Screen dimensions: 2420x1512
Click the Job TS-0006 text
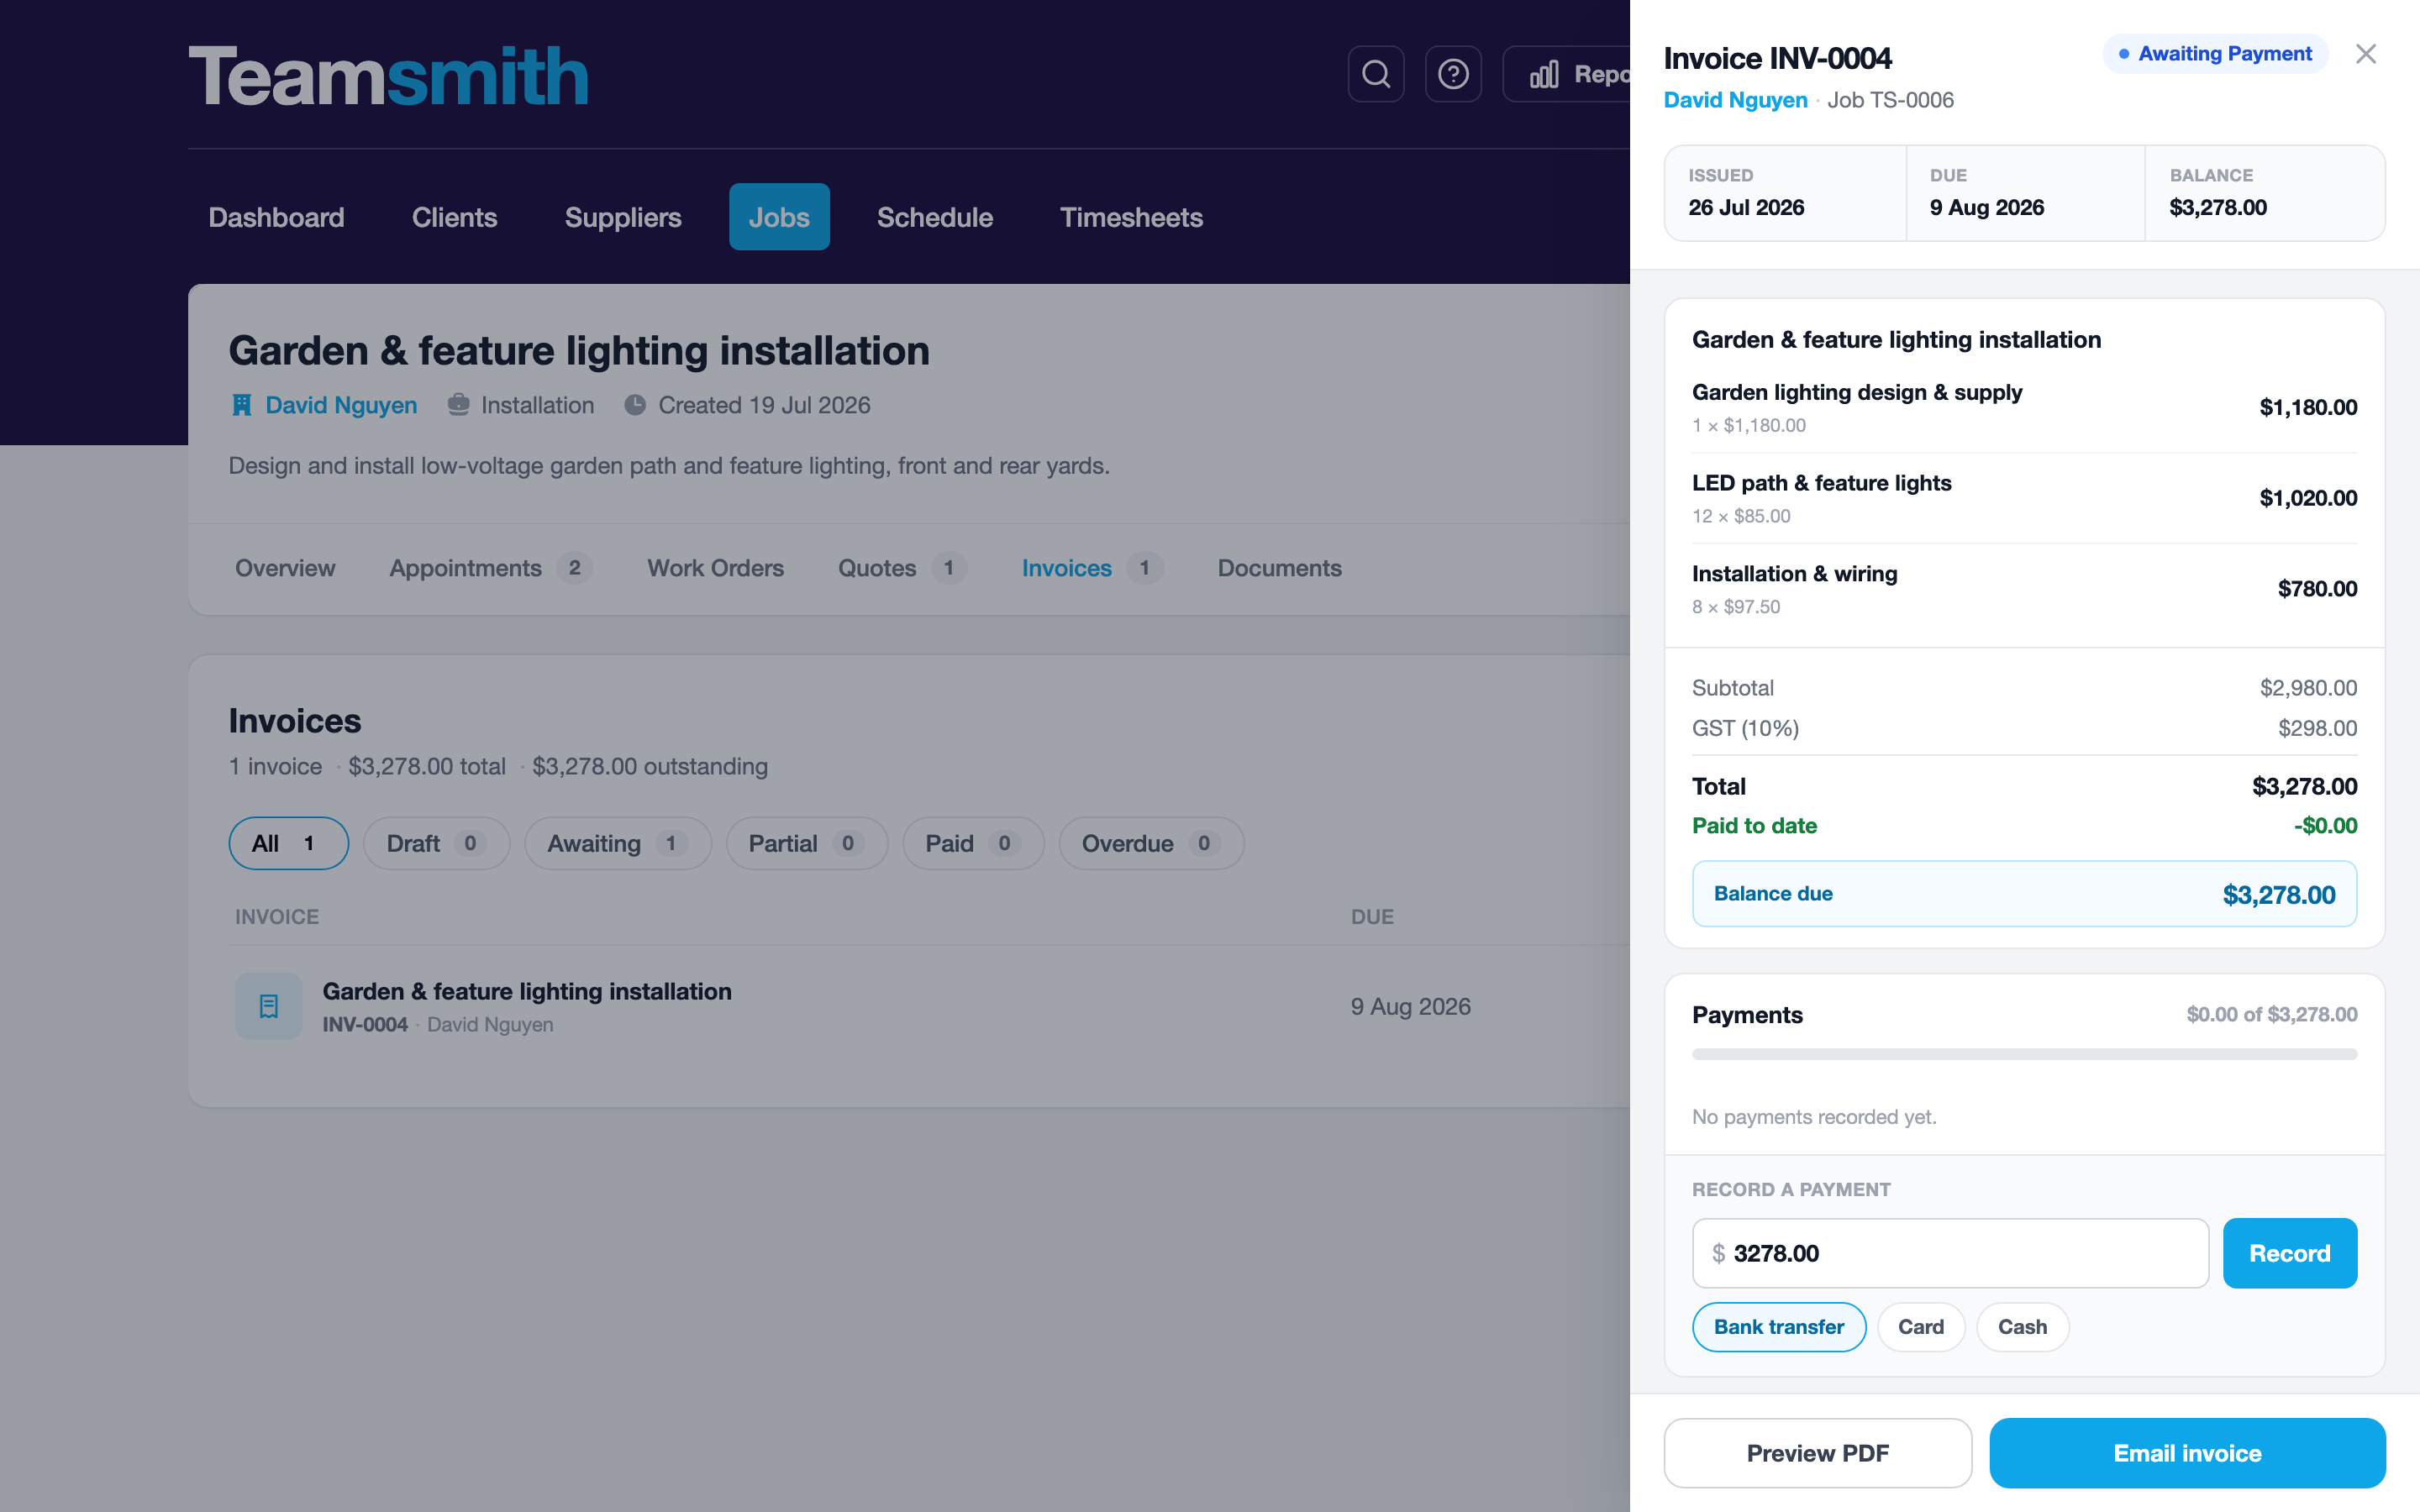pos(1890,100)
